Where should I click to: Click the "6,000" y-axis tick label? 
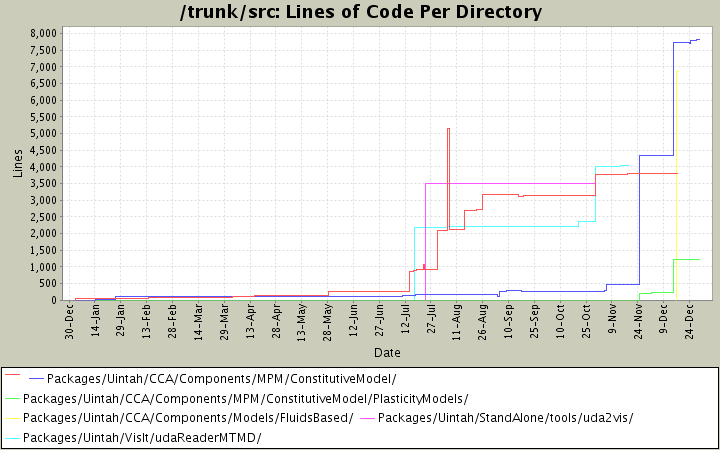tap(45, 100)
